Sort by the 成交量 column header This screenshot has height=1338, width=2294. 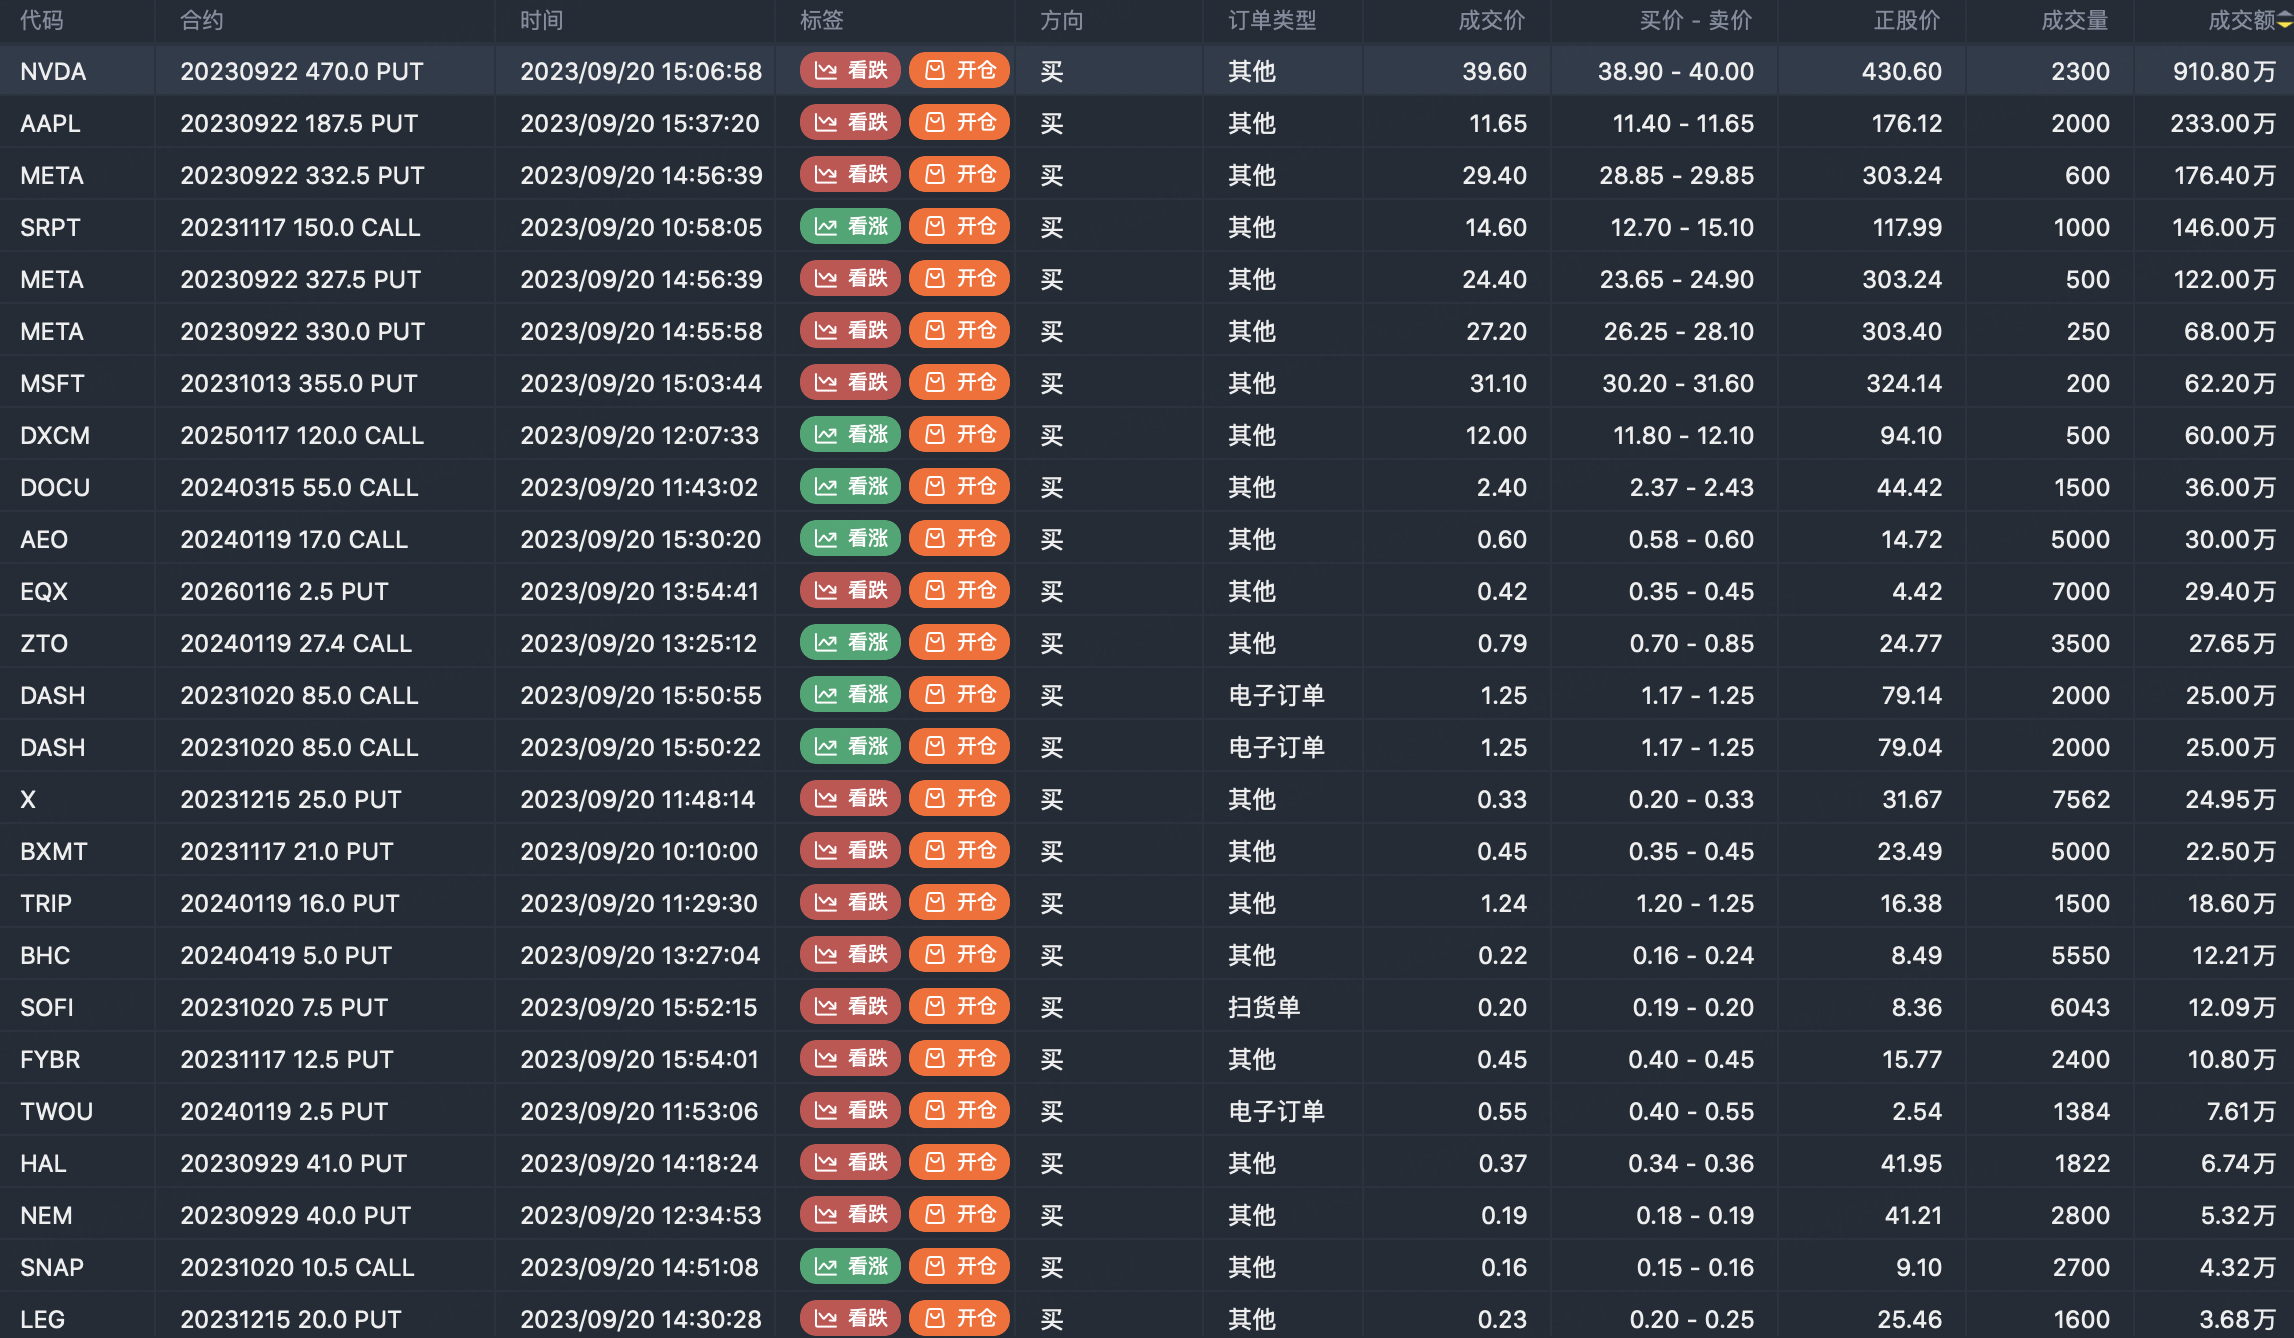(2074, 21)
